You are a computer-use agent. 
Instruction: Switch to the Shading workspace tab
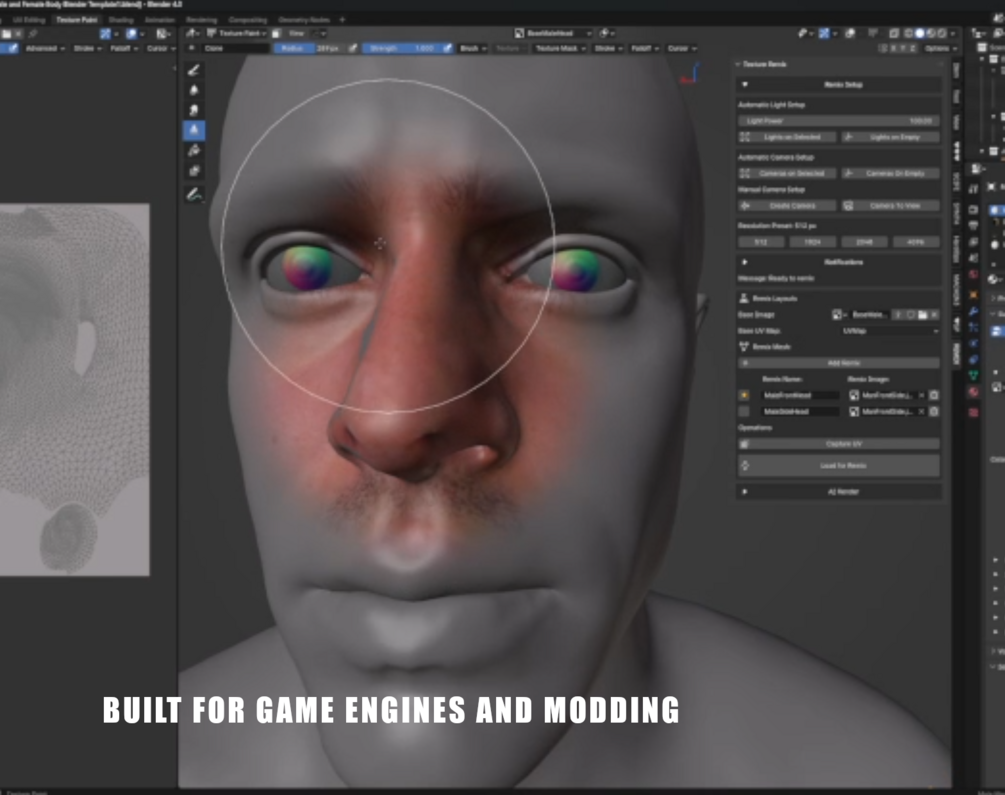(x=121, y=20)
